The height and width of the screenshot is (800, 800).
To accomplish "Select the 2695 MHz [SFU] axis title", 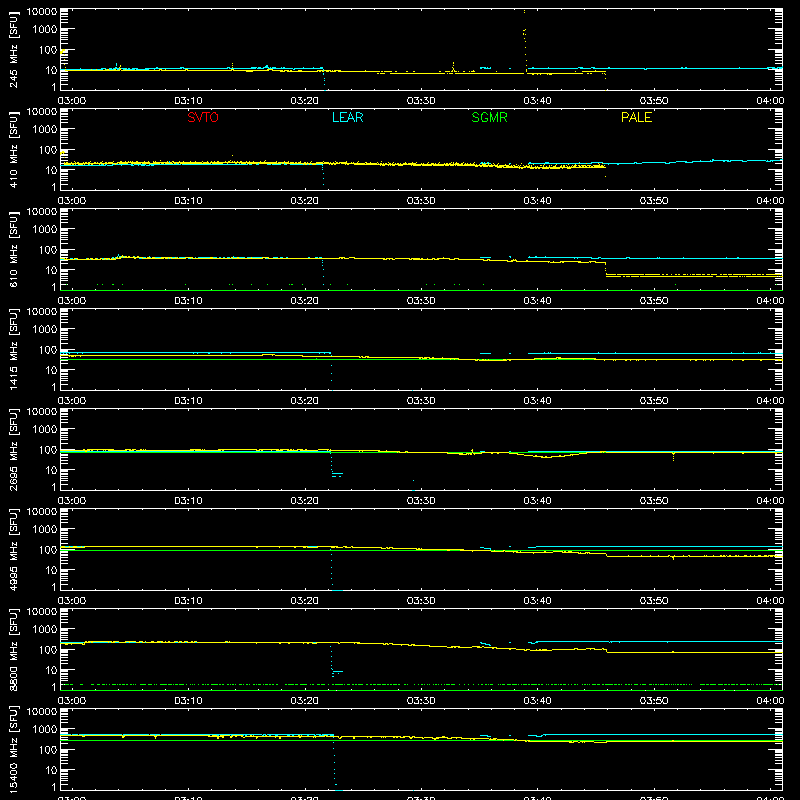I will coord(13,449).
